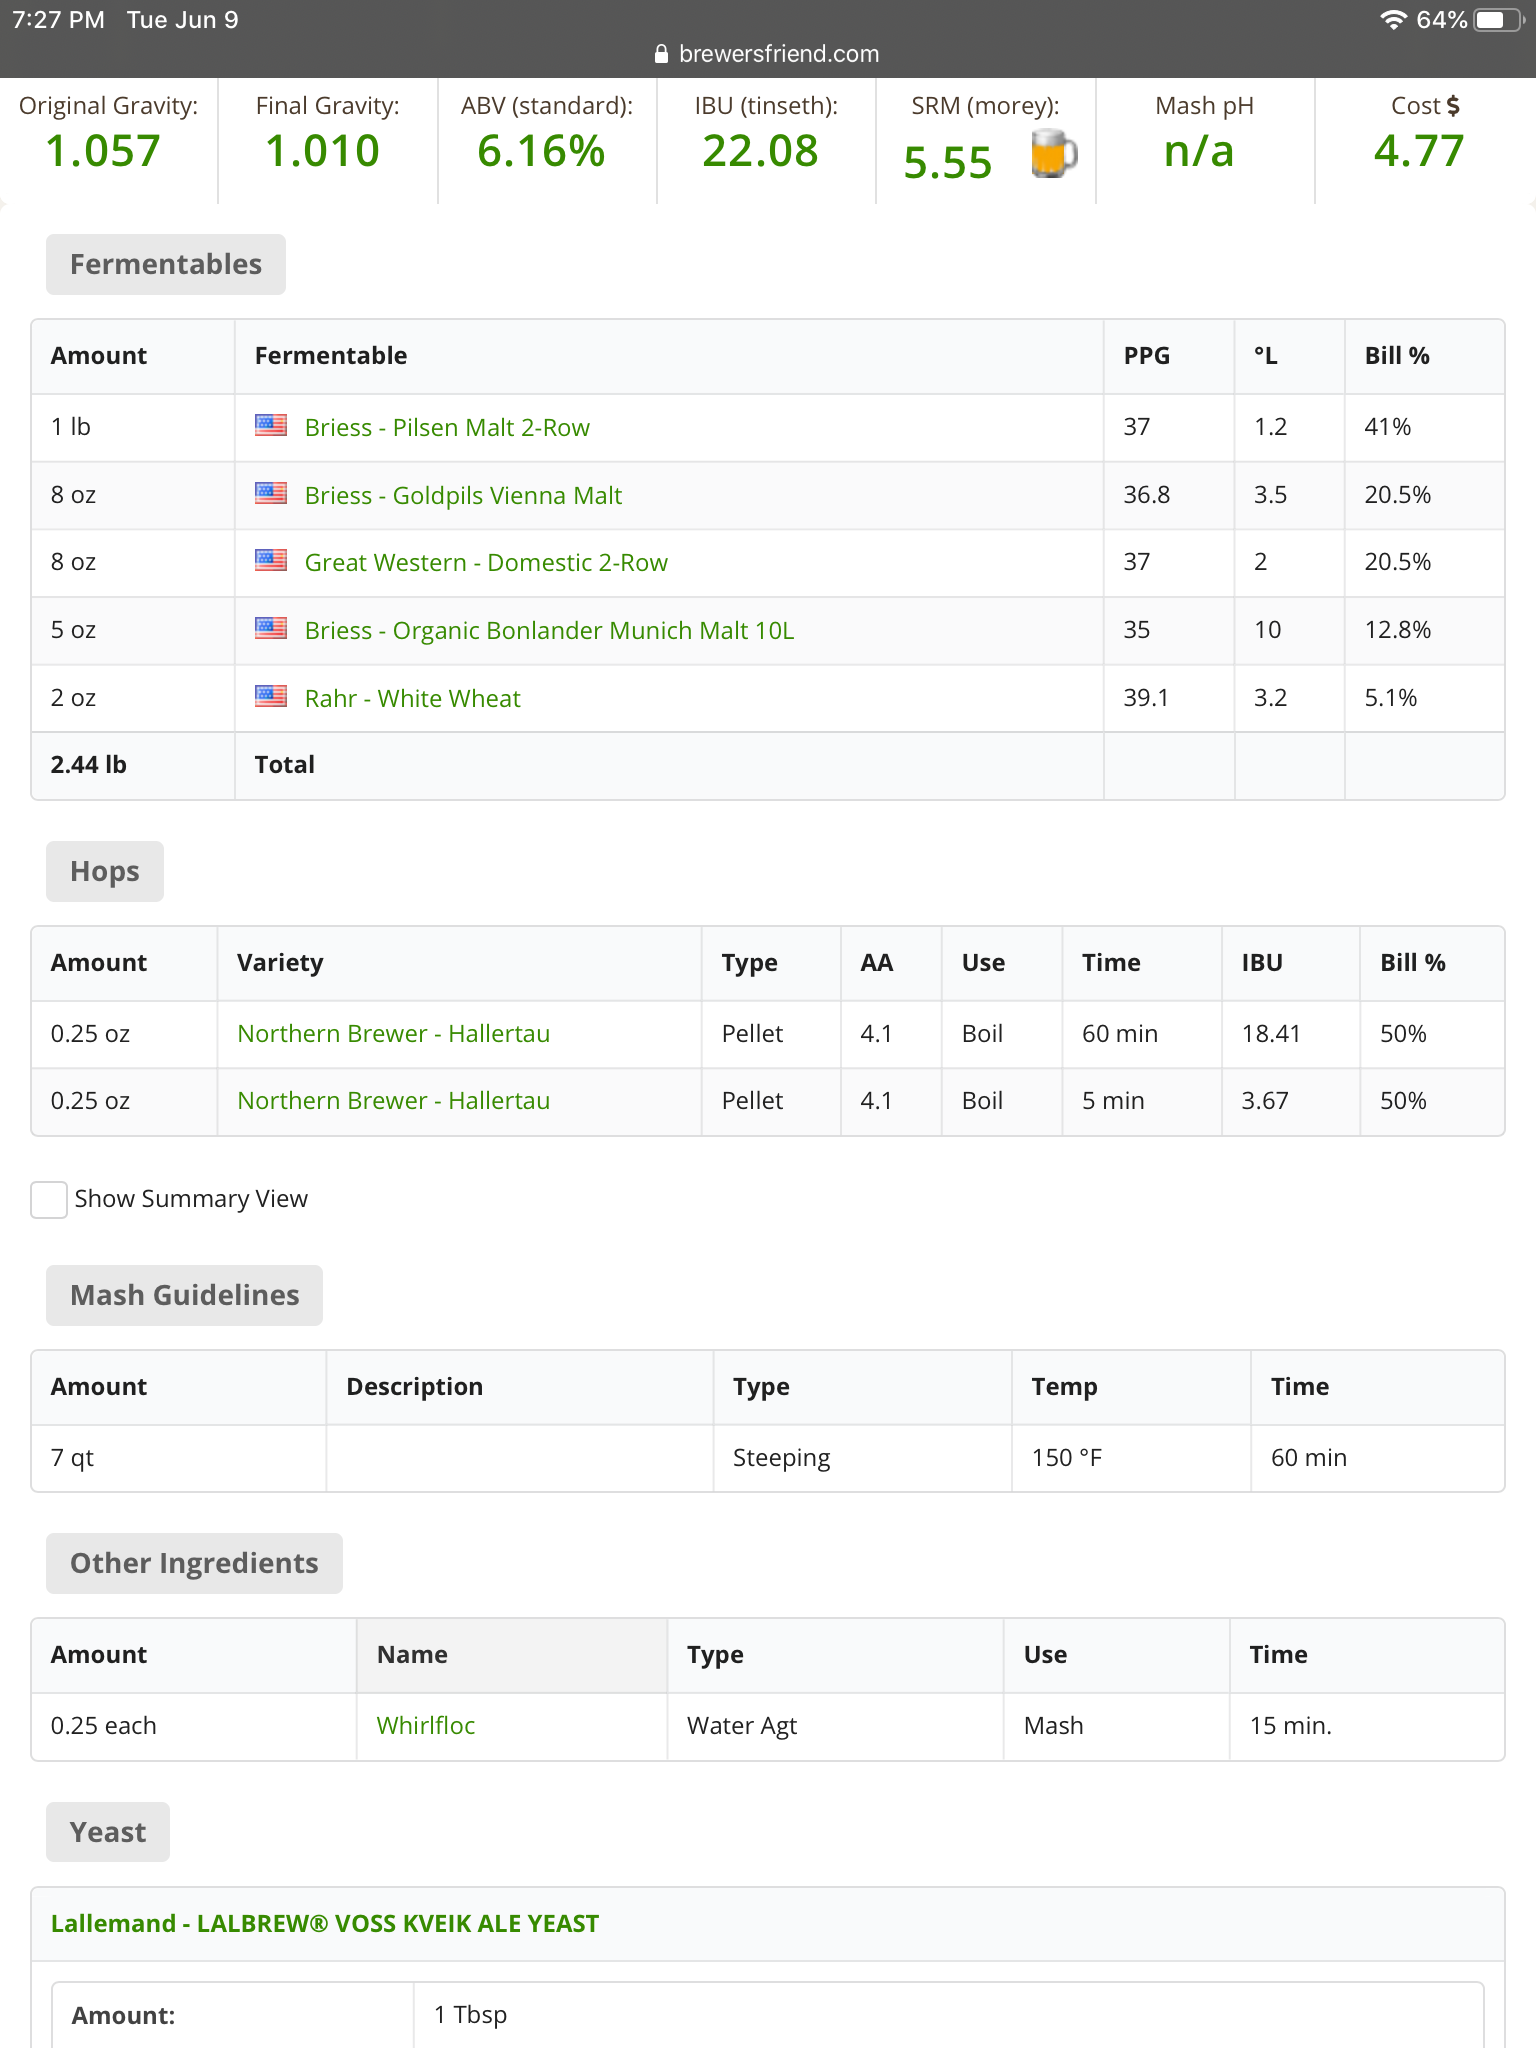Click the ABV value 6.16%
The image size is (1536, 2048).
[x=541, y=151]
